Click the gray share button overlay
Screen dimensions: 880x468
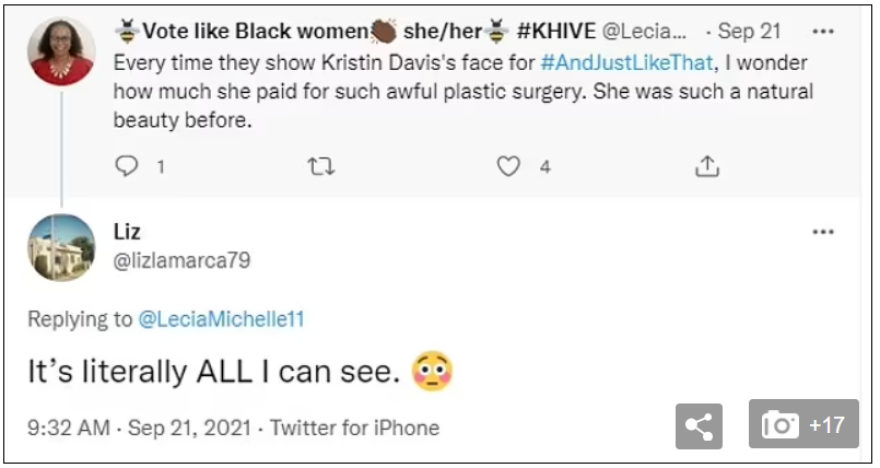700,426
